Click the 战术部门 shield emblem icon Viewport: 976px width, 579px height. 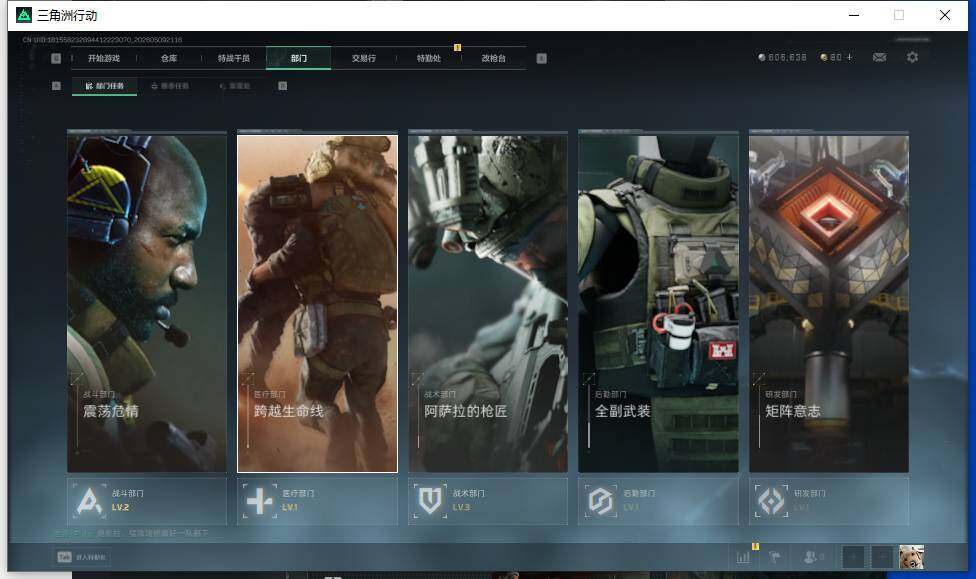(x=430, y=501)
